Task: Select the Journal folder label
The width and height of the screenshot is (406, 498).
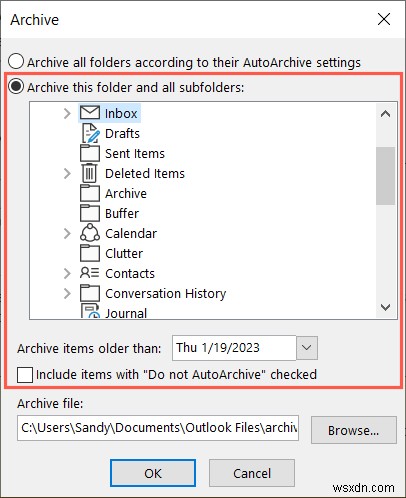Action: tap(126, 313)
